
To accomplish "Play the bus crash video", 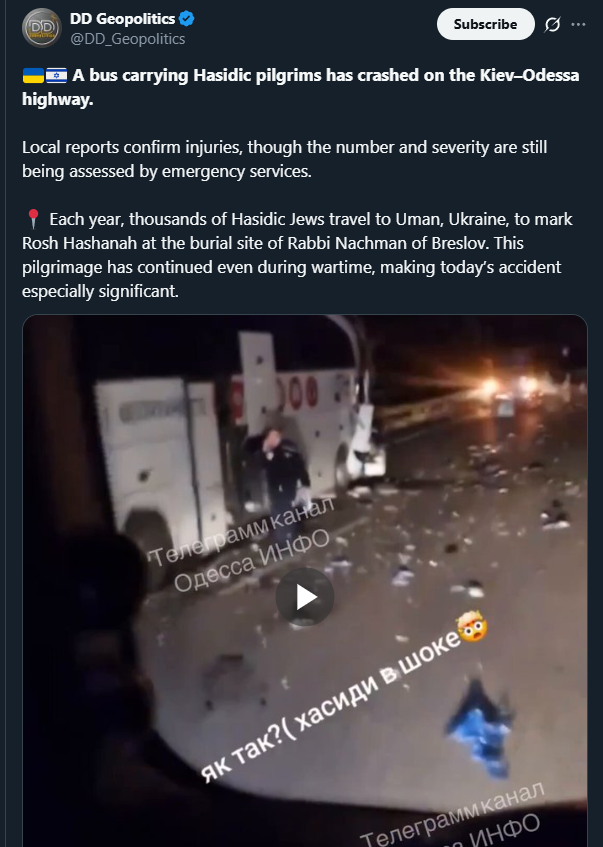I will (x=305, y=597).
